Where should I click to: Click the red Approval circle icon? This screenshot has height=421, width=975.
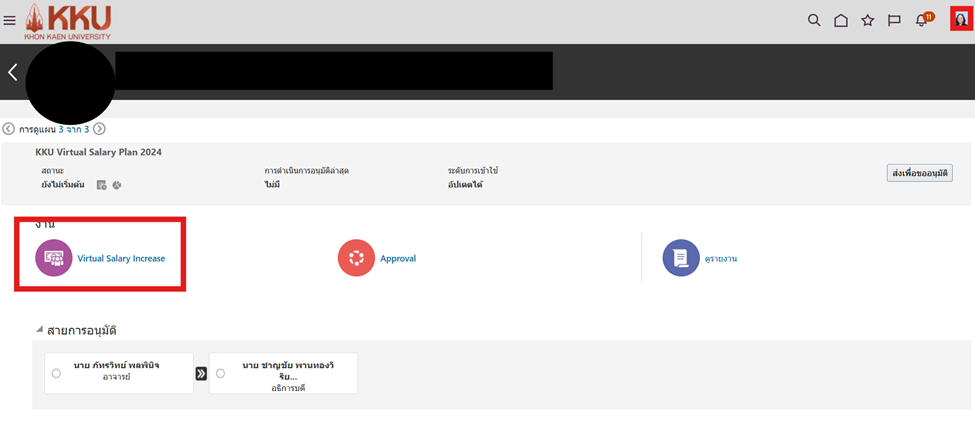click(356, 258)
